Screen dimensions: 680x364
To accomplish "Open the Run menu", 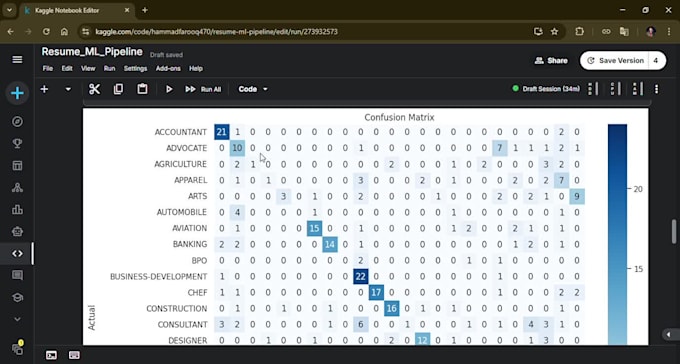I will 109,69.
